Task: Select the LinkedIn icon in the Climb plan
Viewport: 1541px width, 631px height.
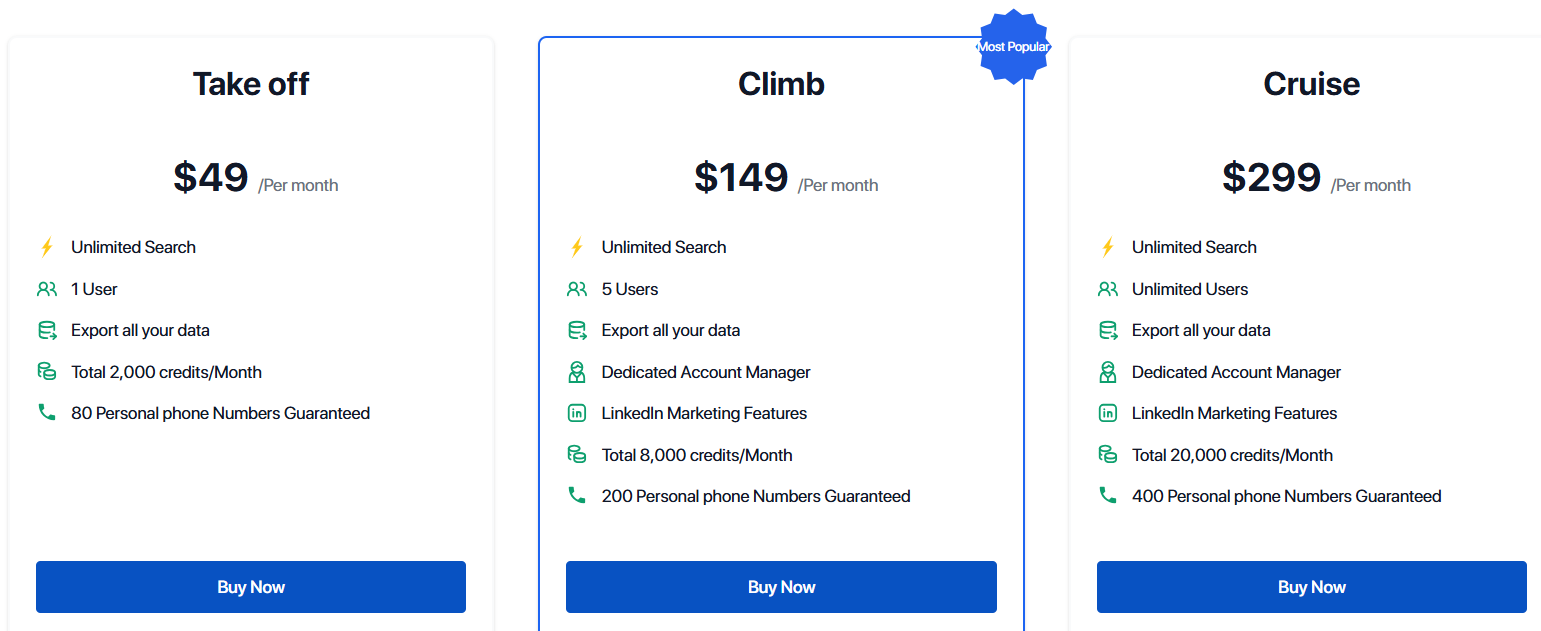Action: pos(577,412)
